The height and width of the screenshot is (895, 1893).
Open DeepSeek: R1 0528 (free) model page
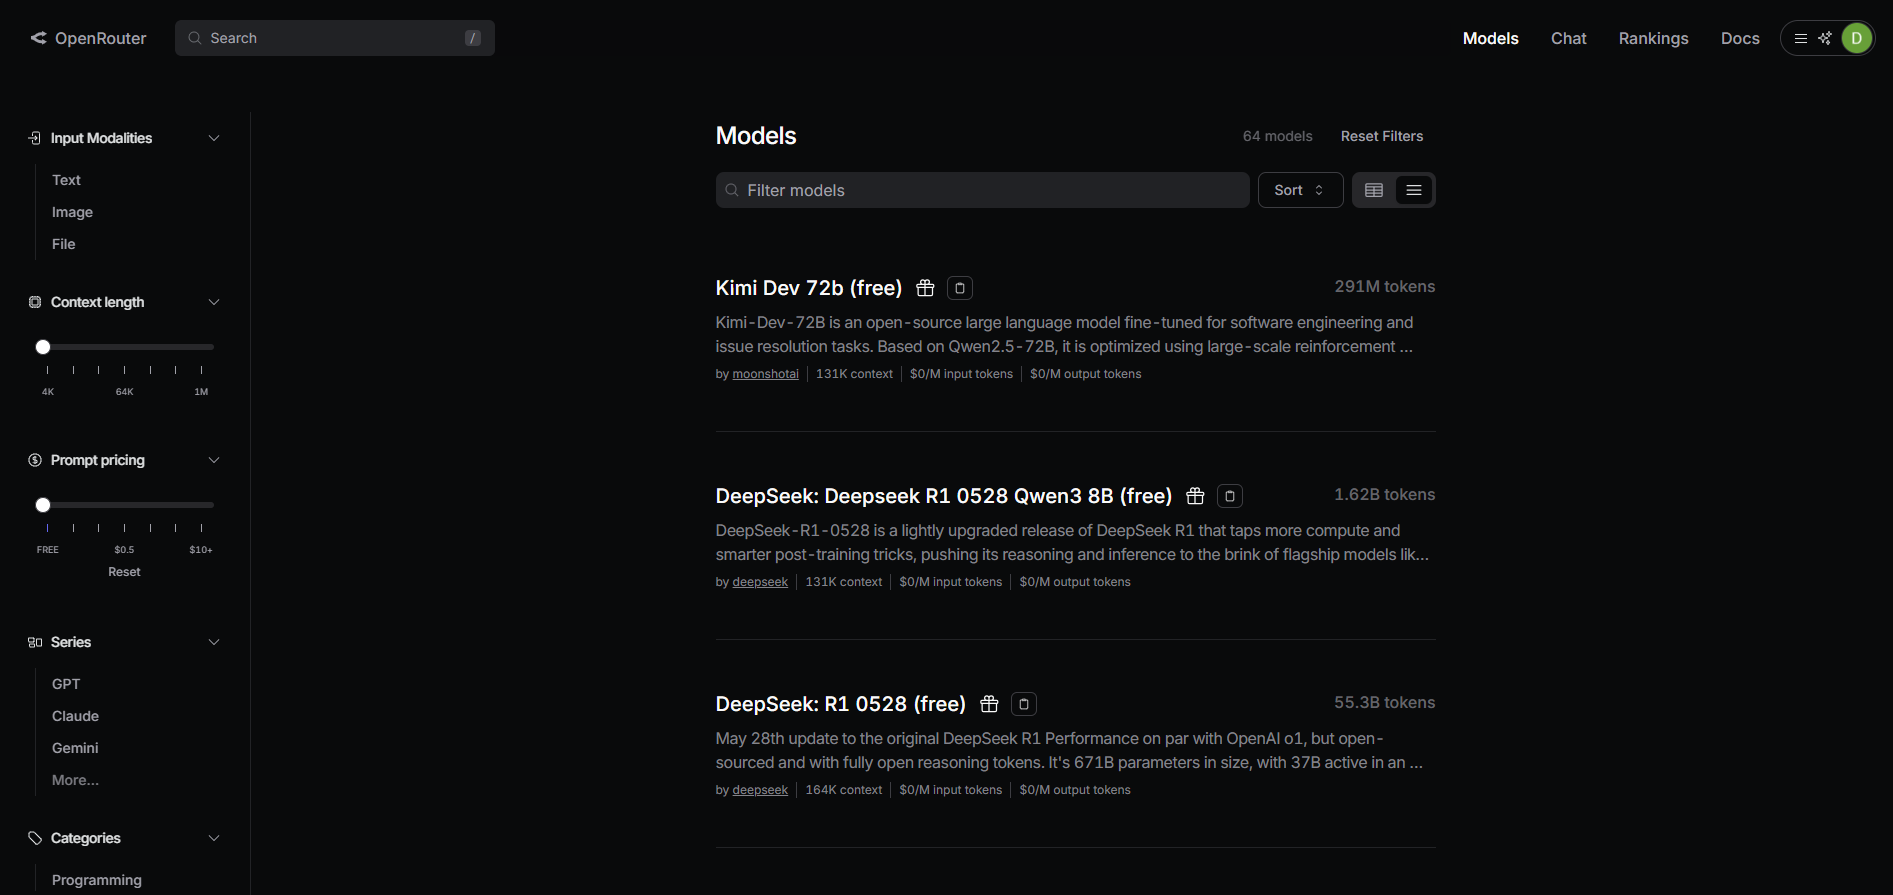[841, 704]
